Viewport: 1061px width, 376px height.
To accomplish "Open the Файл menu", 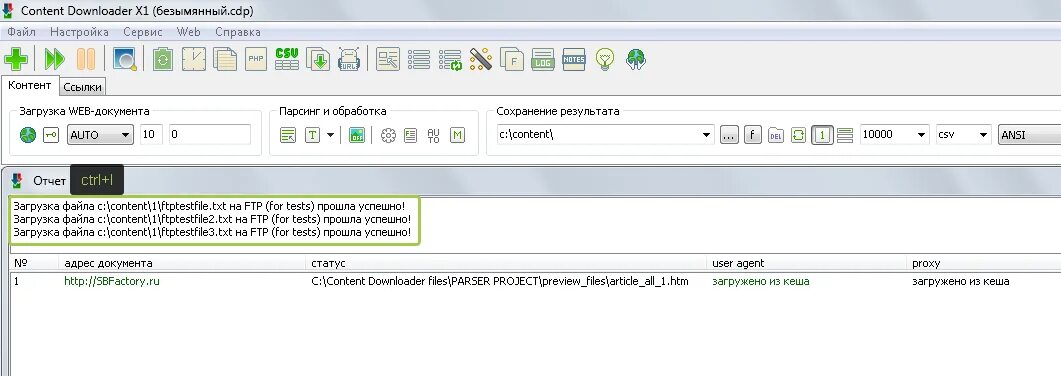I will 22,32.
